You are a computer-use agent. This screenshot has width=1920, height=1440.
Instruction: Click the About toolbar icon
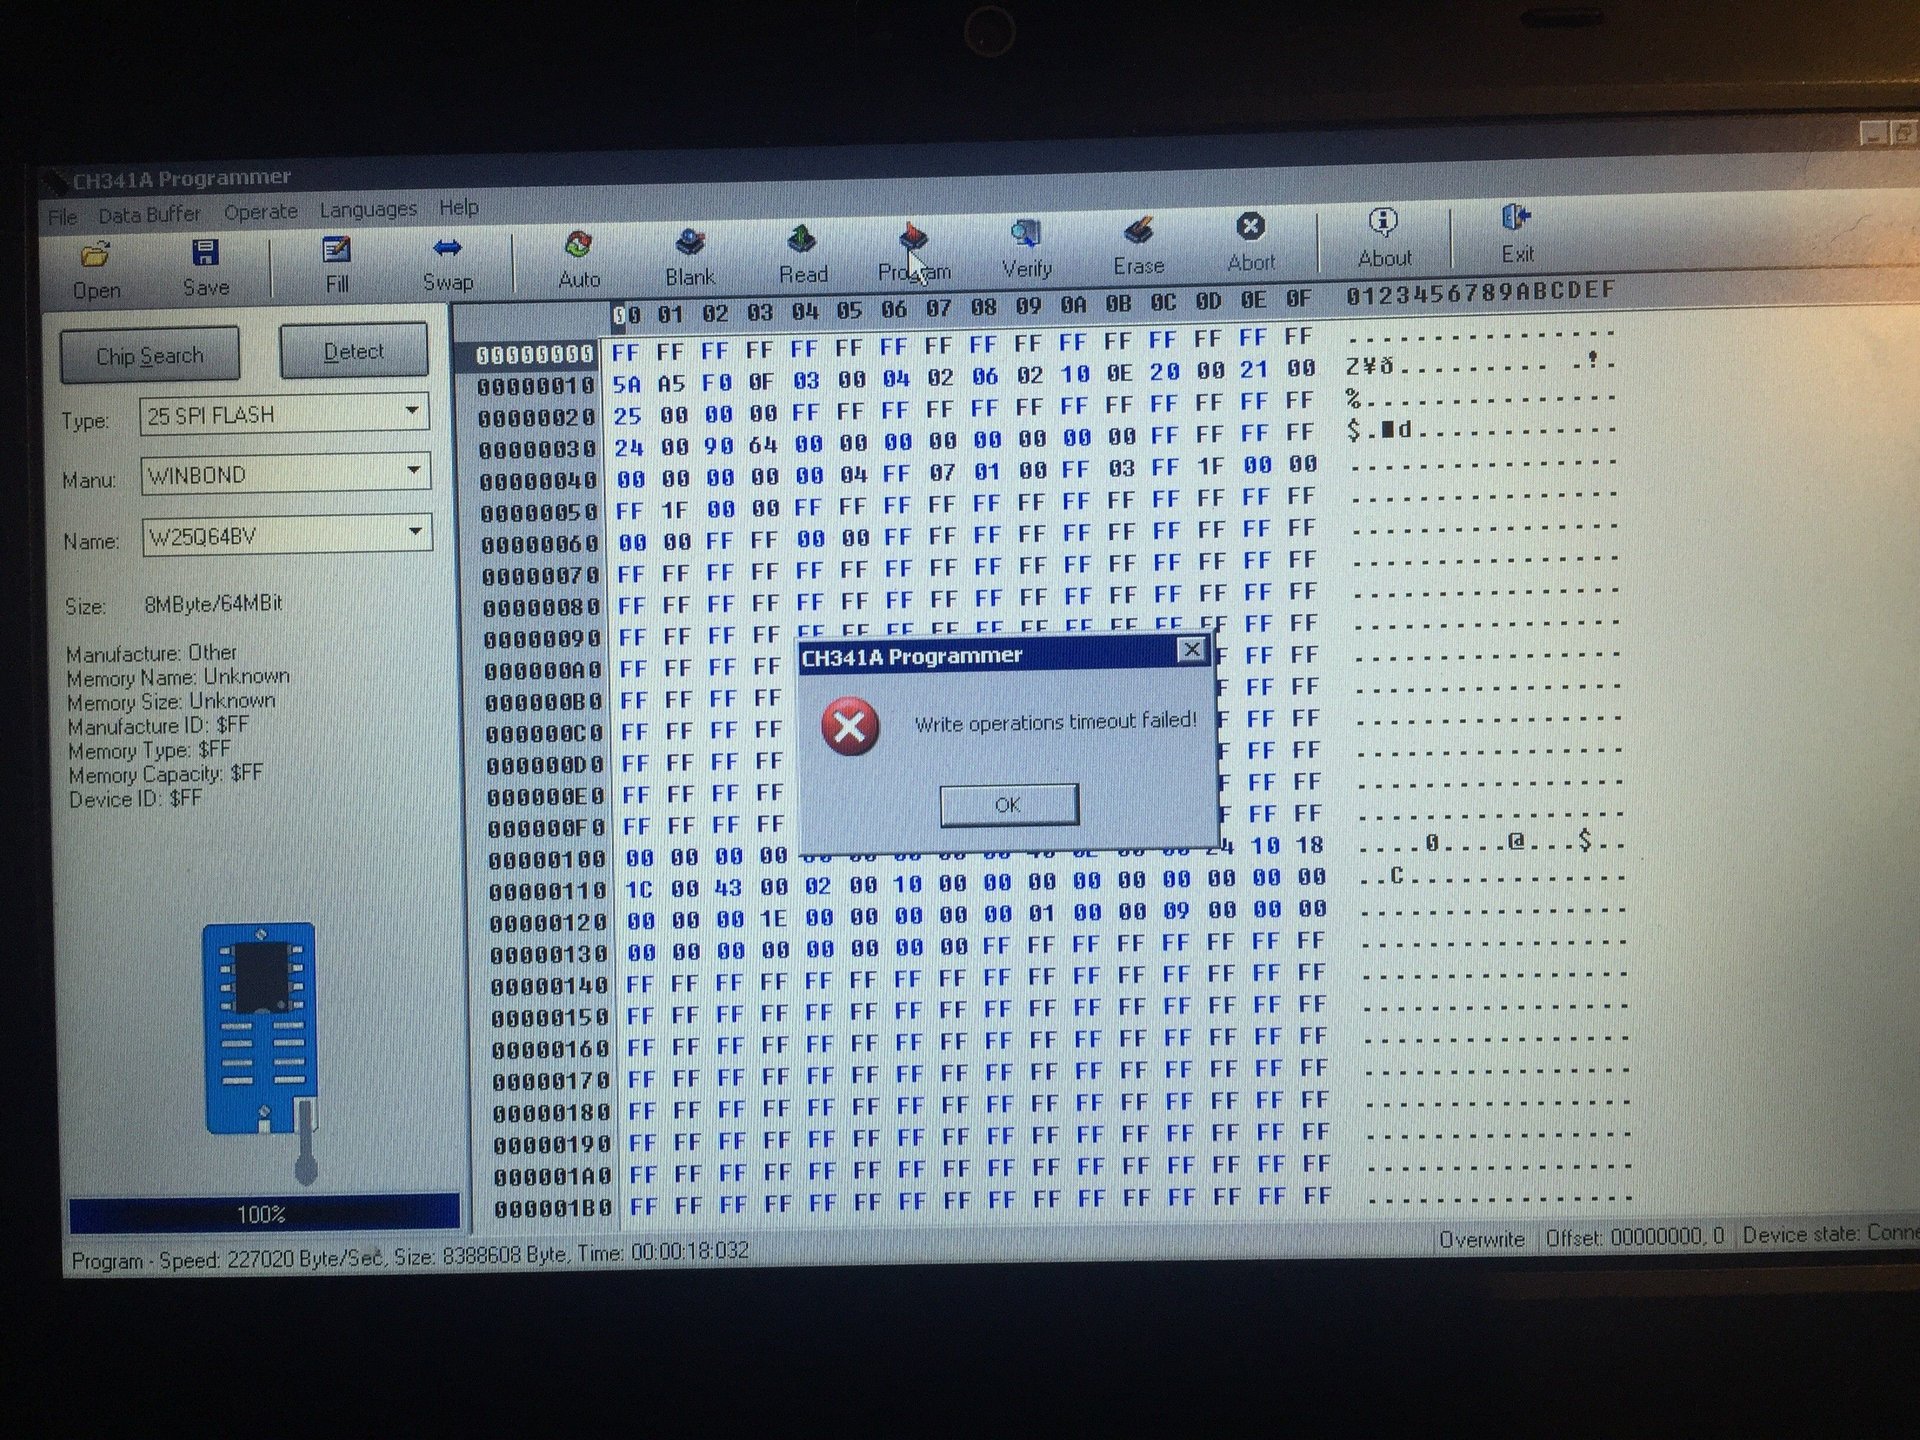pyautogui.click(x=1384, y=238)
